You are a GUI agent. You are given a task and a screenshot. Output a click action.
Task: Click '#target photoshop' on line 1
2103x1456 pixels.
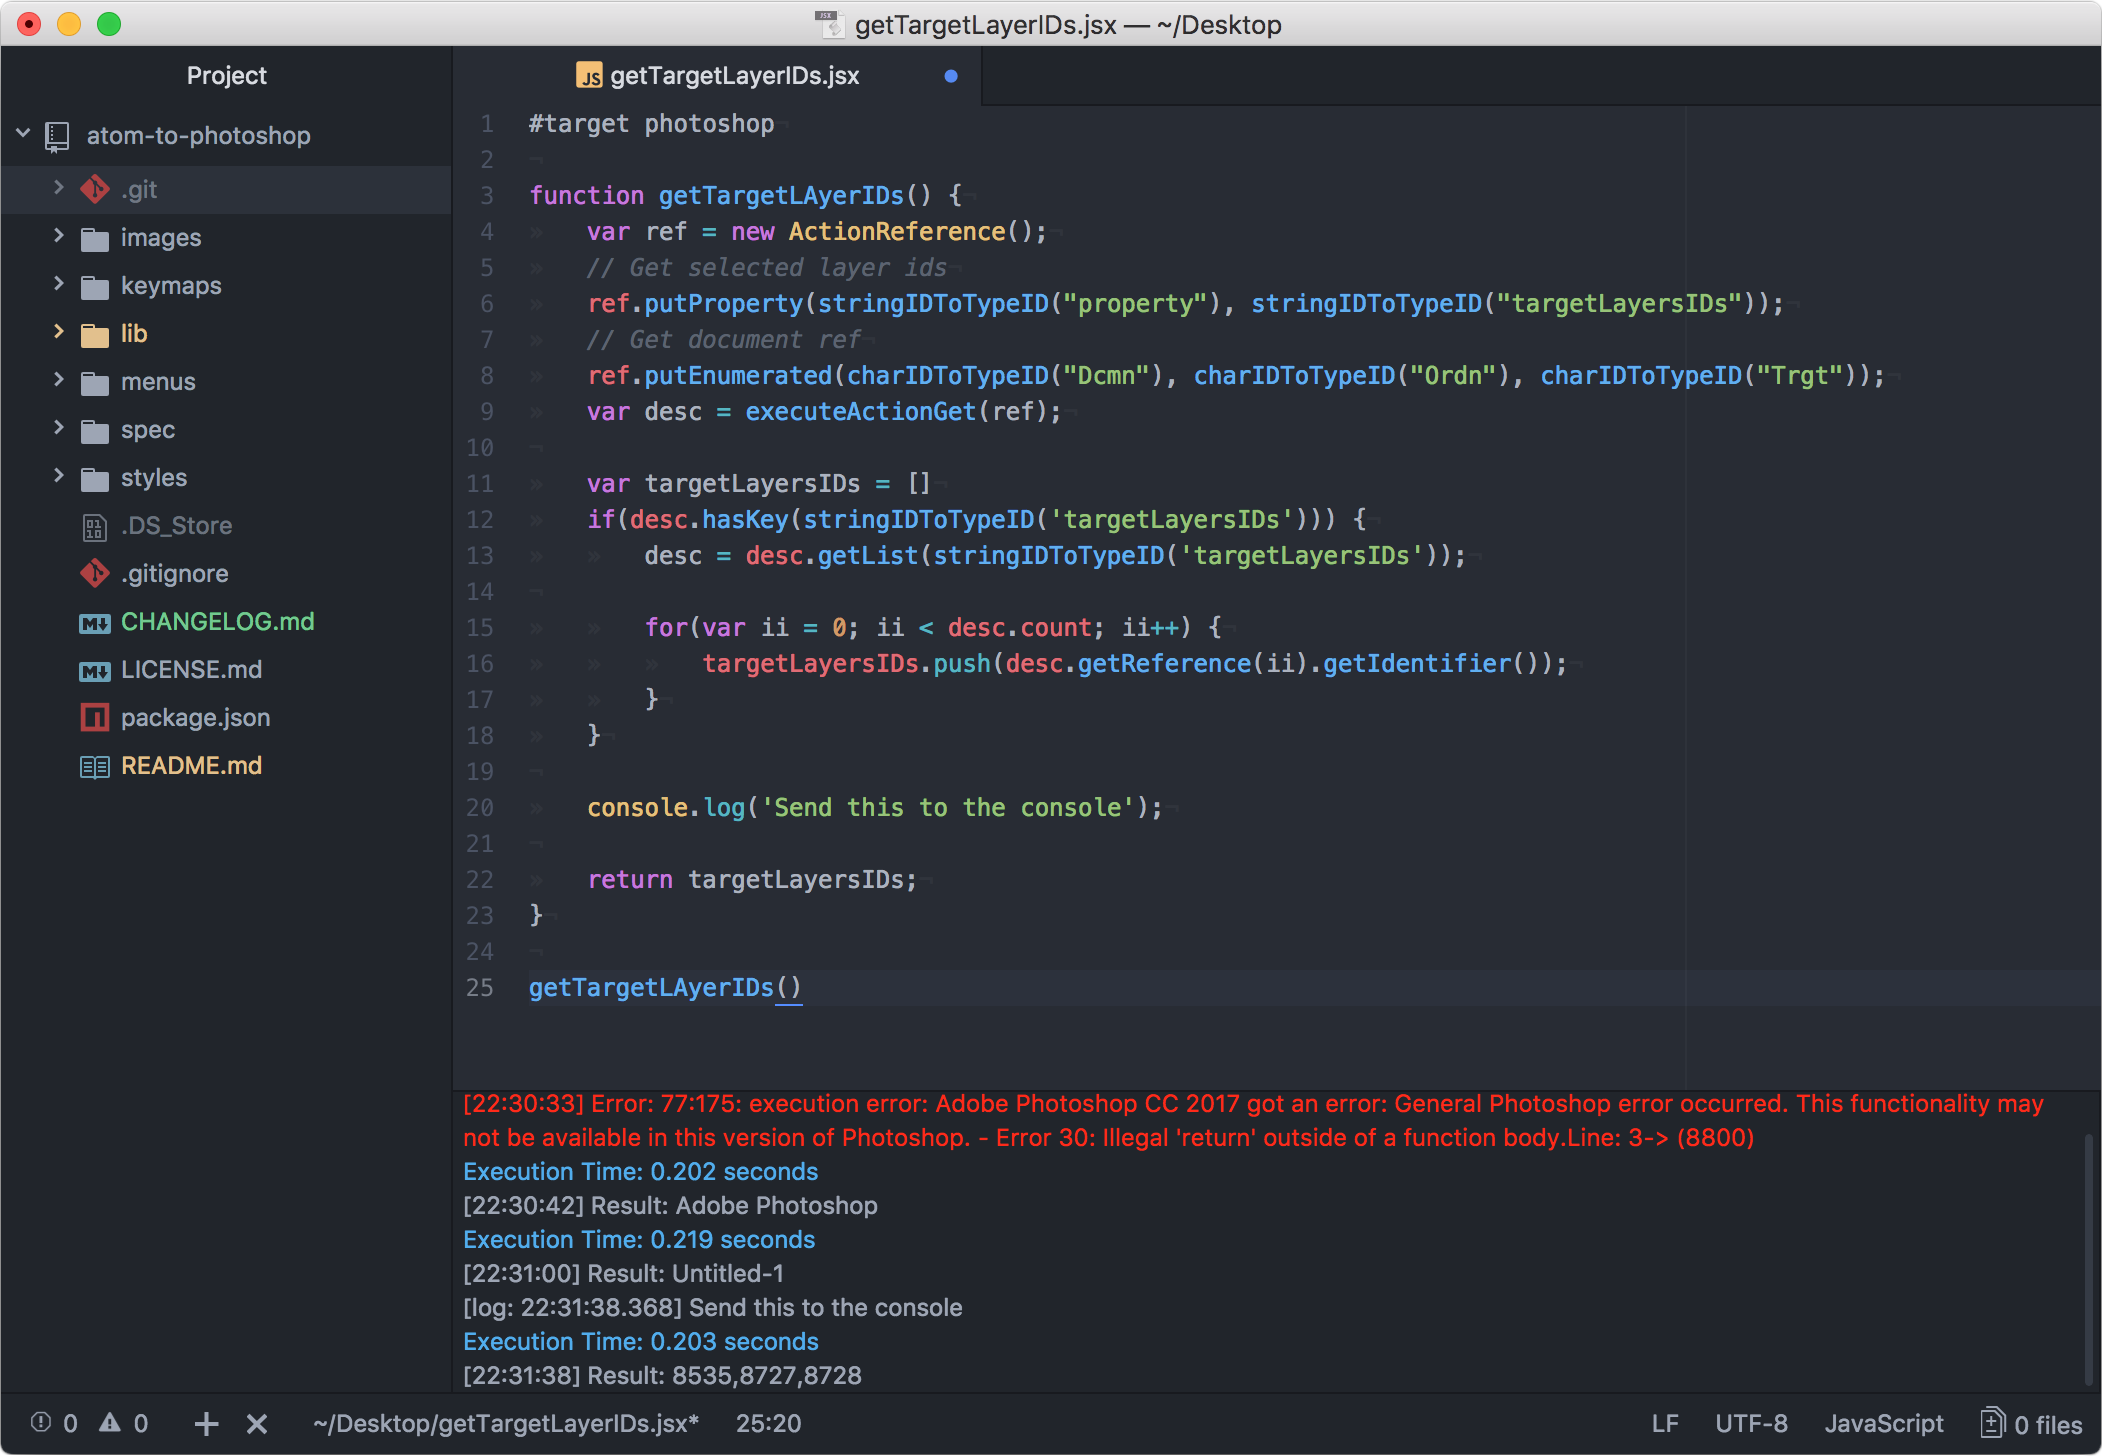click(x=651, y=124)
